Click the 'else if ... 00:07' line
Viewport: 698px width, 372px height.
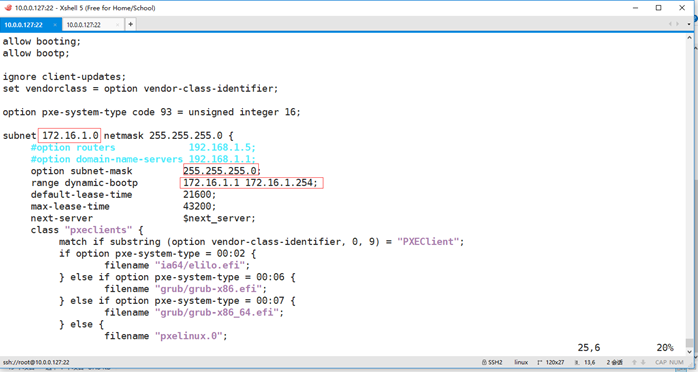pyautogui.click(x=177, y=301)
